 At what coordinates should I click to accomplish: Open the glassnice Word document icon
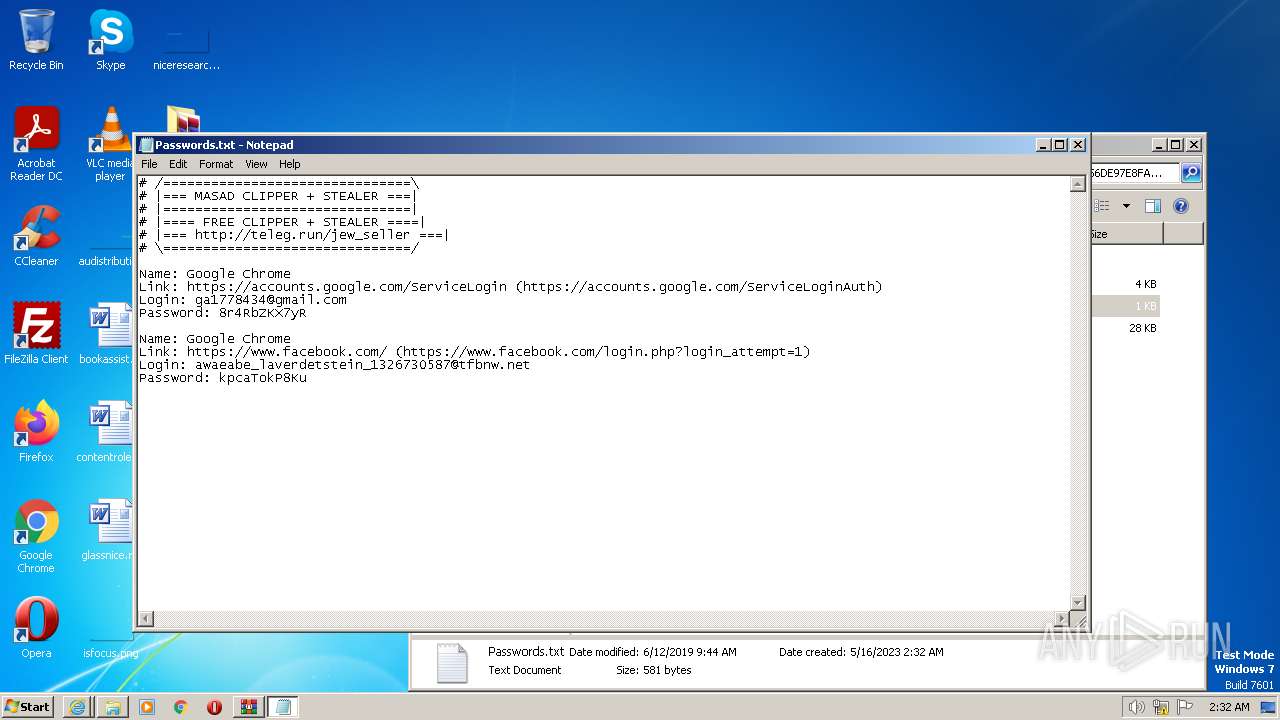[x=110, y=529]
